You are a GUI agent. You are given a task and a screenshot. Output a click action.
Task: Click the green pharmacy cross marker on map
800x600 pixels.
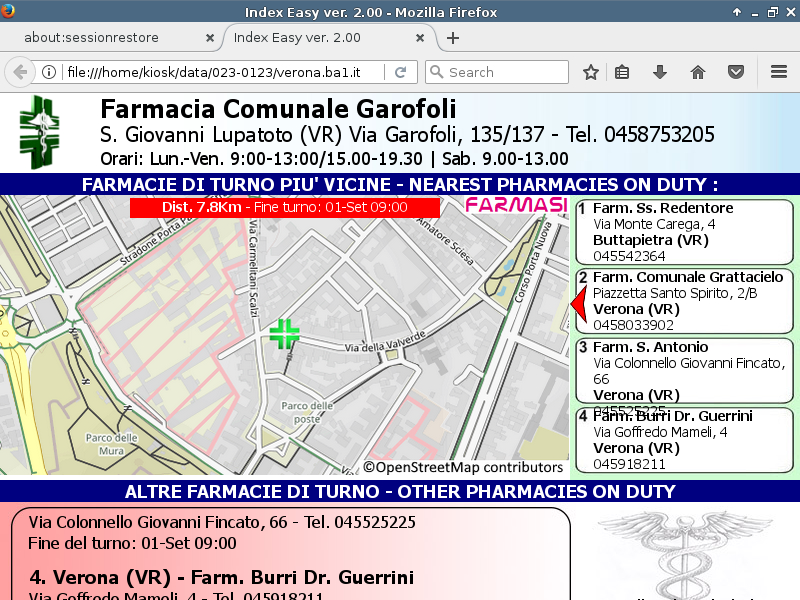tap(284, 334)
